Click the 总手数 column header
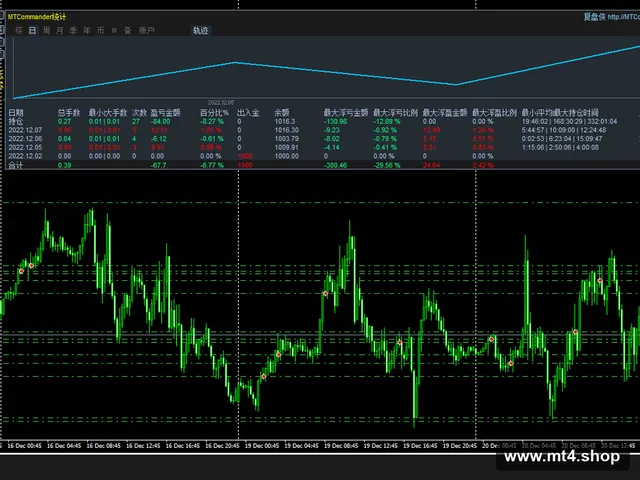The width and height of the screenshot is (640, 480). click(x=69, y=113)
